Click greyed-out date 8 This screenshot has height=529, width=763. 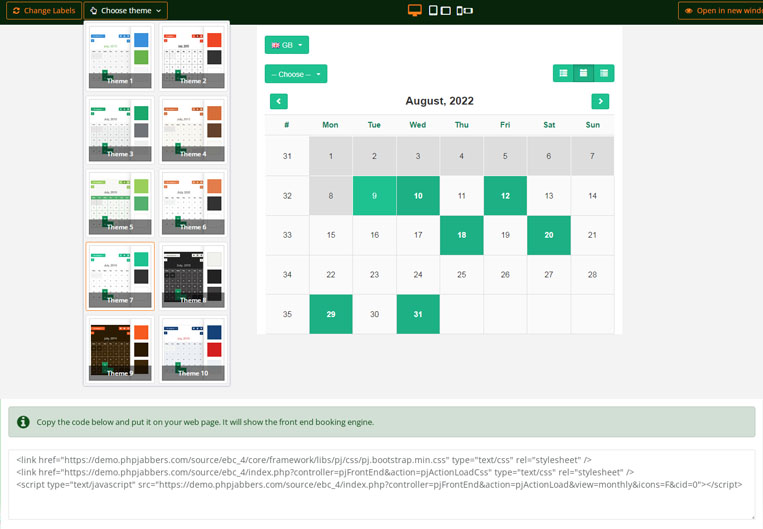(x=331, y=196)
